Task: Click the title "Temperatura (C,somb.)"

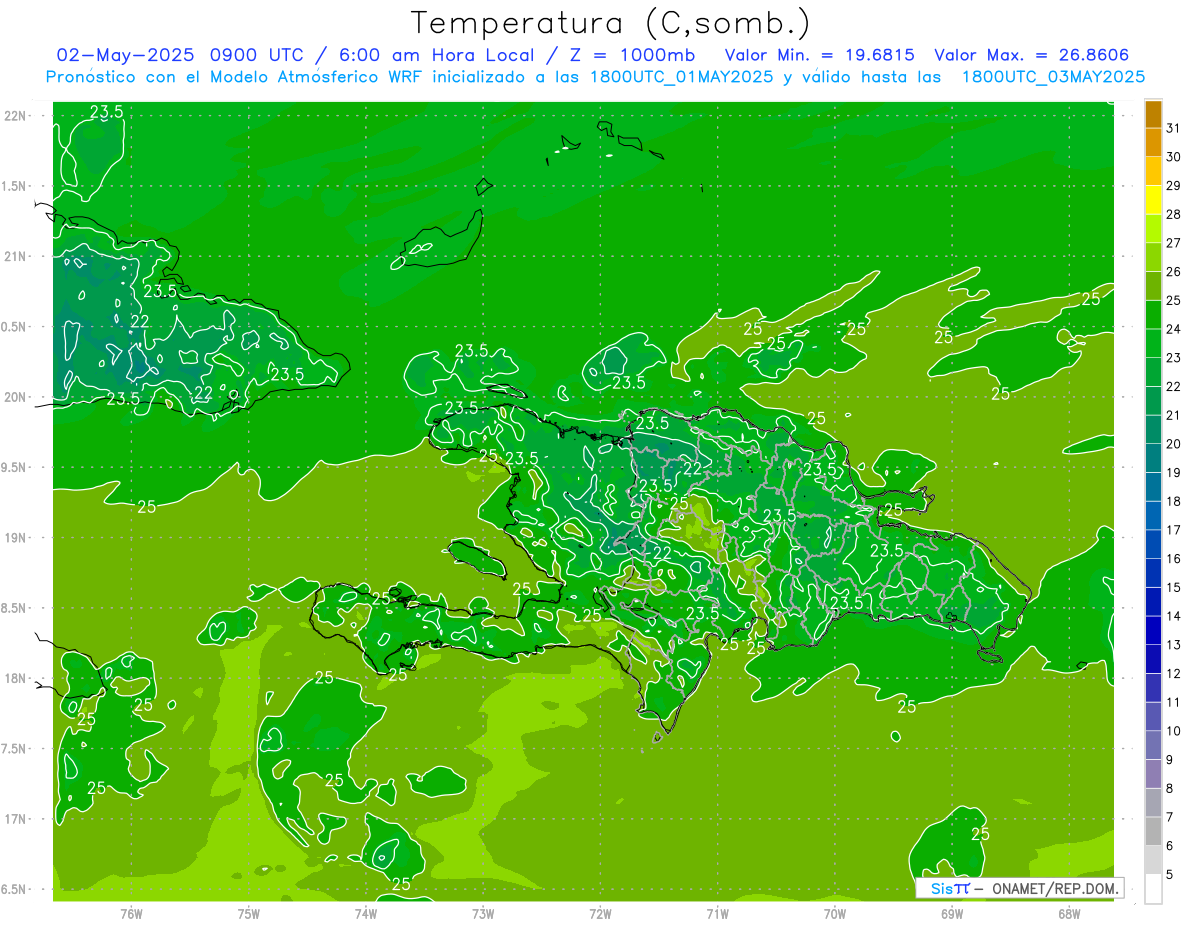Action: point(610,23)
